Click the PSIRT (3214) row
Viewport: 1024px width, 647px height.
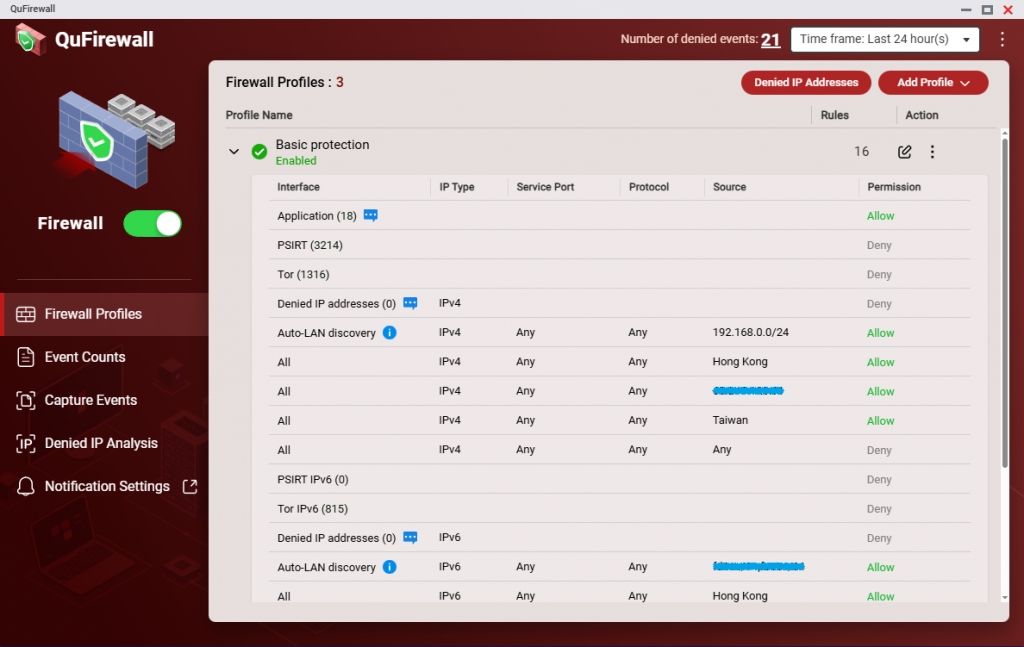click(x=619, y=245)
